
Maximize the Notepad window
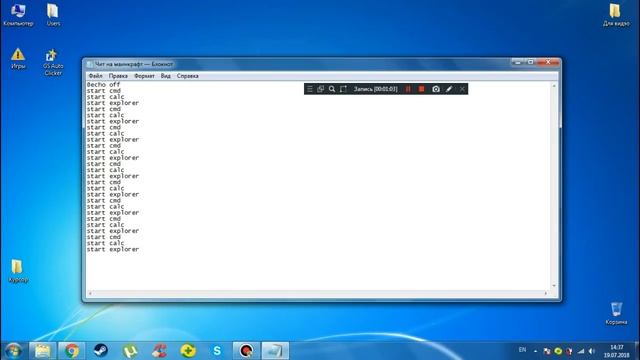click(x=531, y=62)
